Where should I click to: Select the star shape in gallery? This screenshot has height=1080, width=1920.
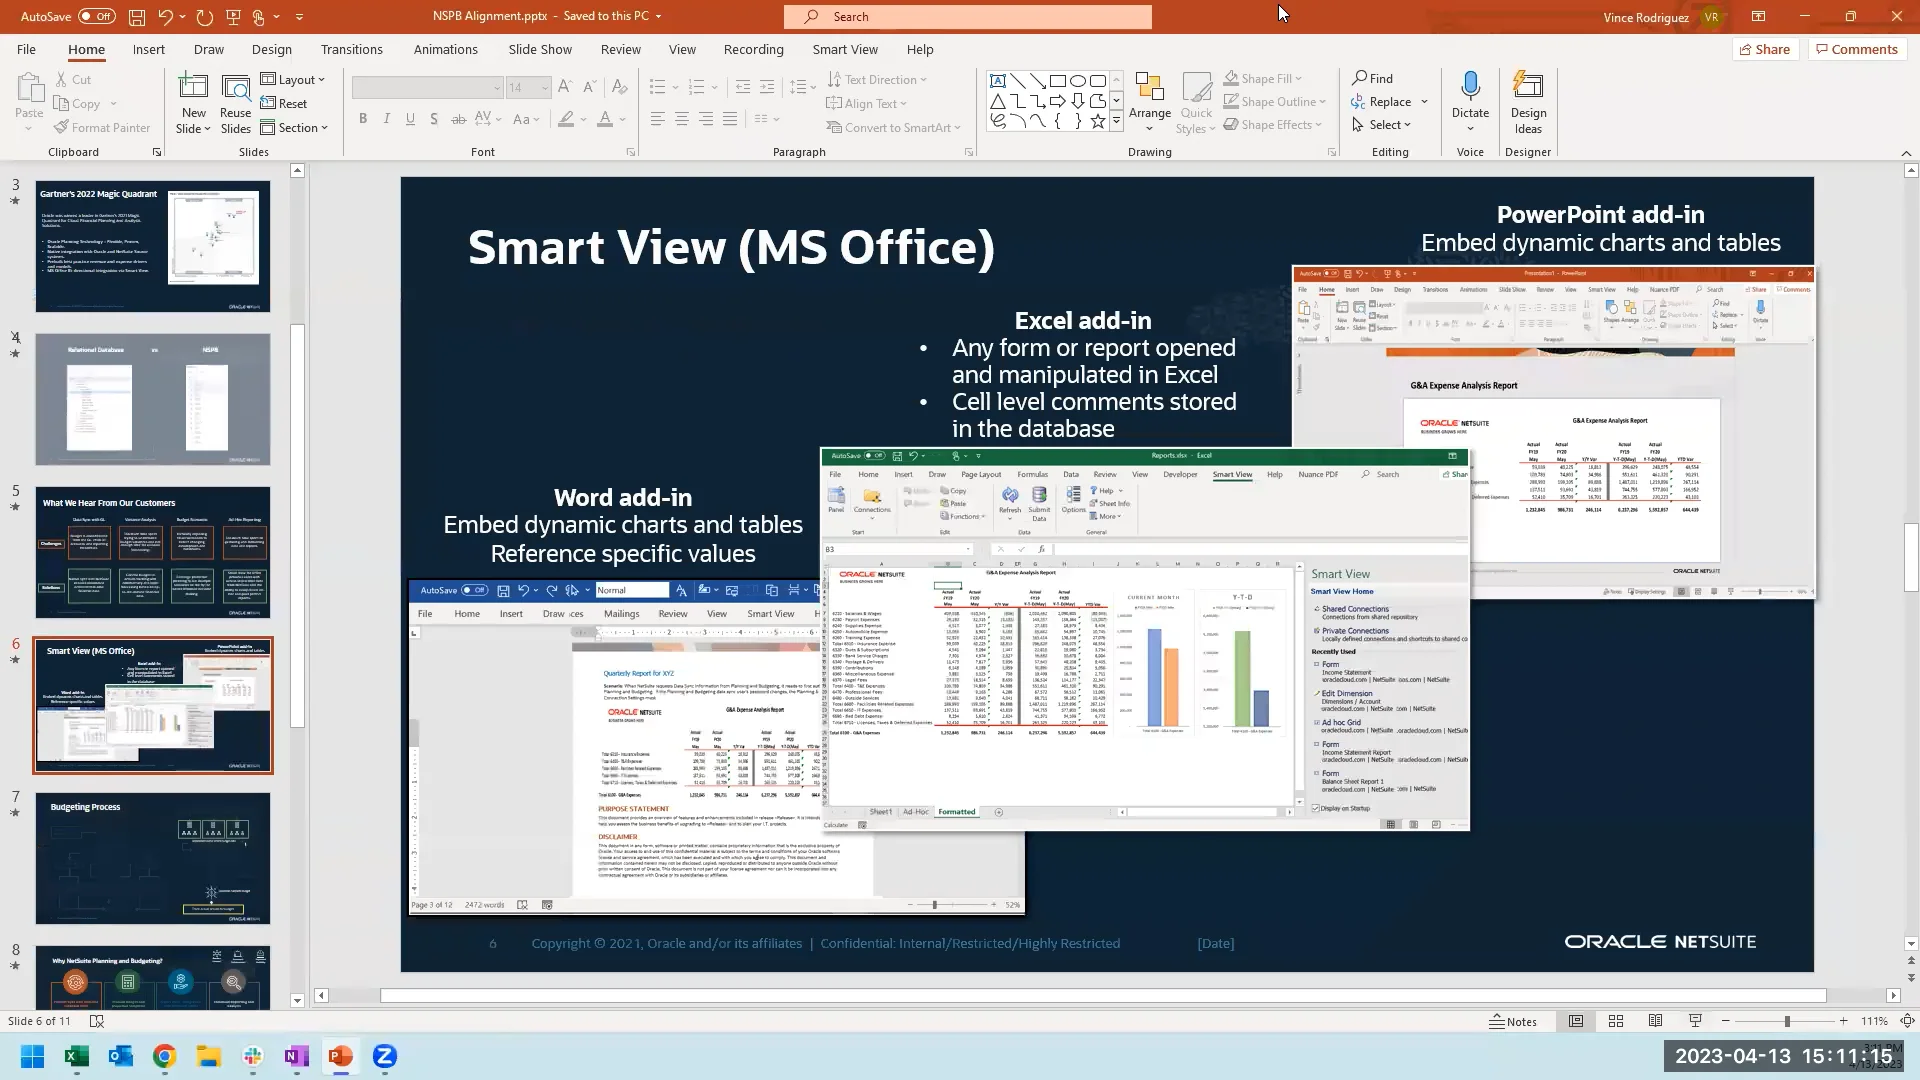tap(1098, 121)
